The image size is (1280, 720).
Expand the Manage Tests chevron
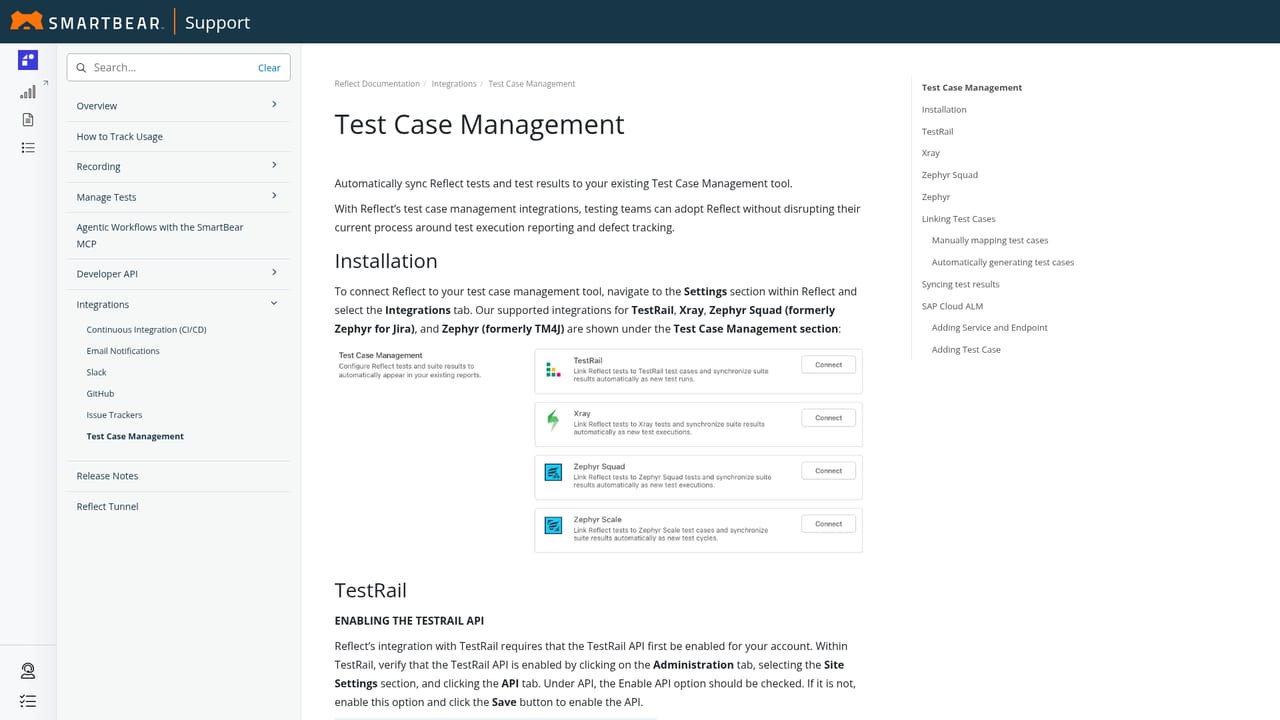point(274,196)
